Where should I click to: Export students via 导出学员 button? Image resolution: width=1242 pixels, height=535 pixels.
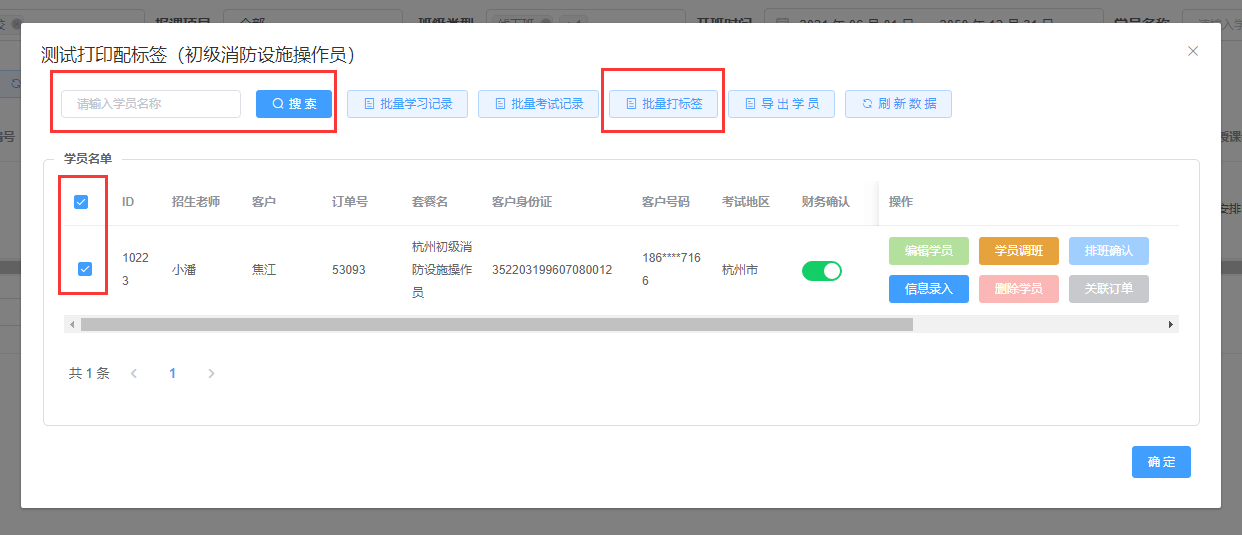point(781,104)
